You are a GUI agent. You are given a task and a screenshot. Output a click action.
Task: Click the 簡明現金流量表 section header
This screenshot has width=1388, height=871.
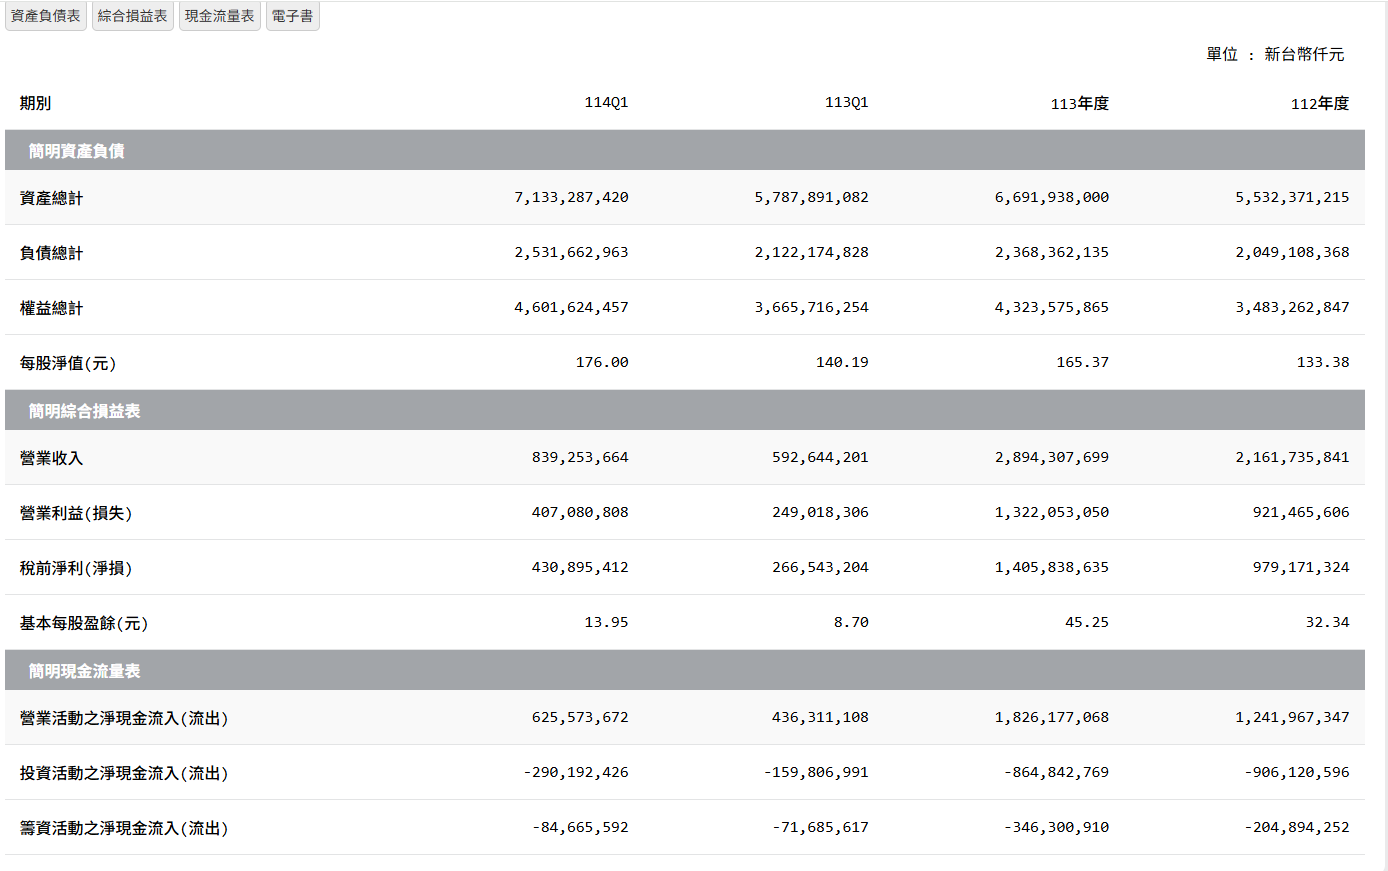[85, 671]
